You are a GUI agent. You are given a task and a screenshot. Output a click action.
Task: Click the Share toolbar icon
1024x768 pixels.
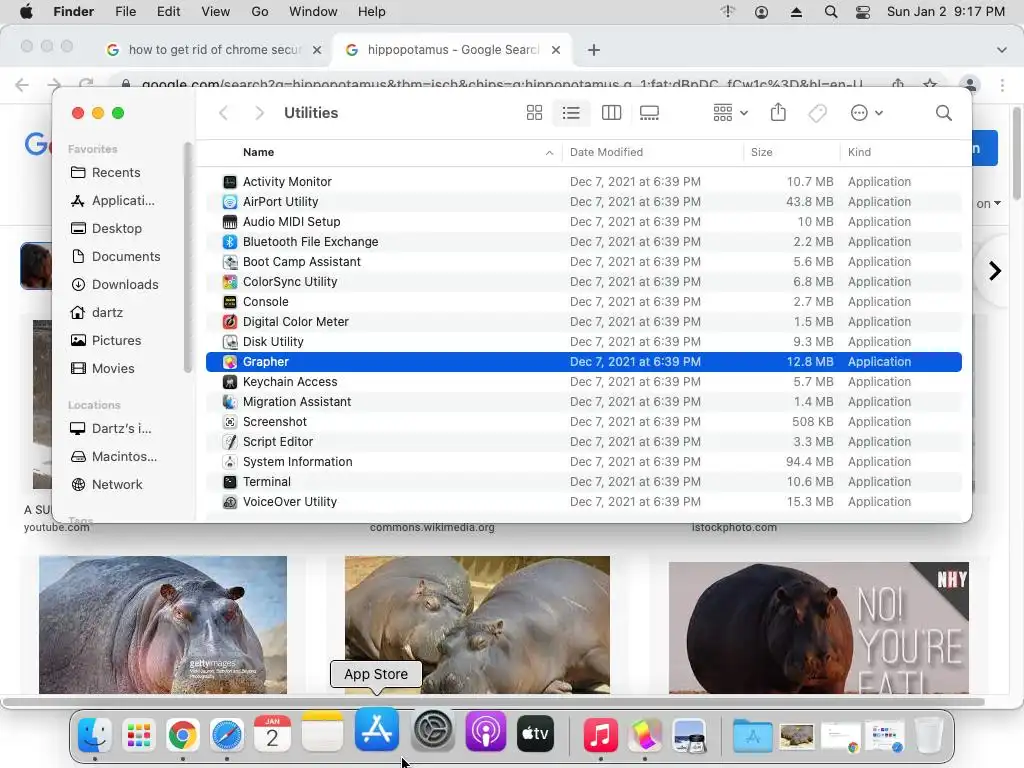[x=778, y=112]
